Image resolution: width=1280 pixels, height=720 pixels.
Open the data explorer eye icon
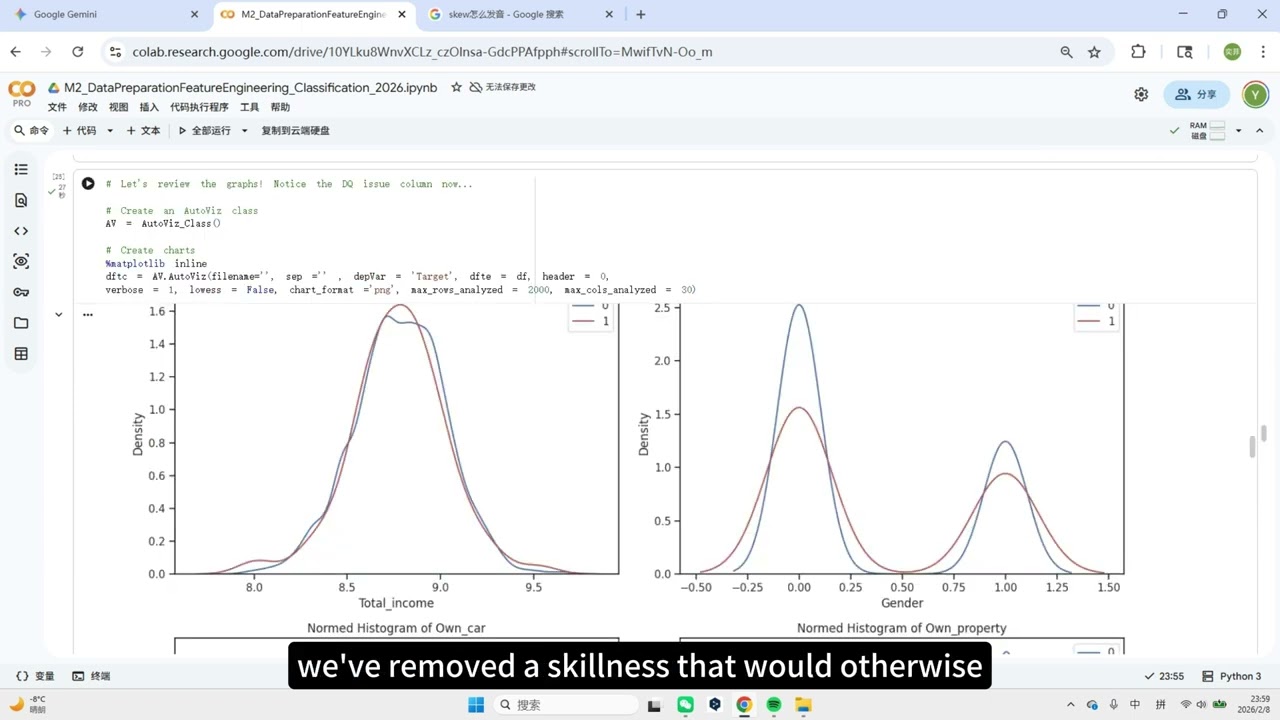coord(21,262)
